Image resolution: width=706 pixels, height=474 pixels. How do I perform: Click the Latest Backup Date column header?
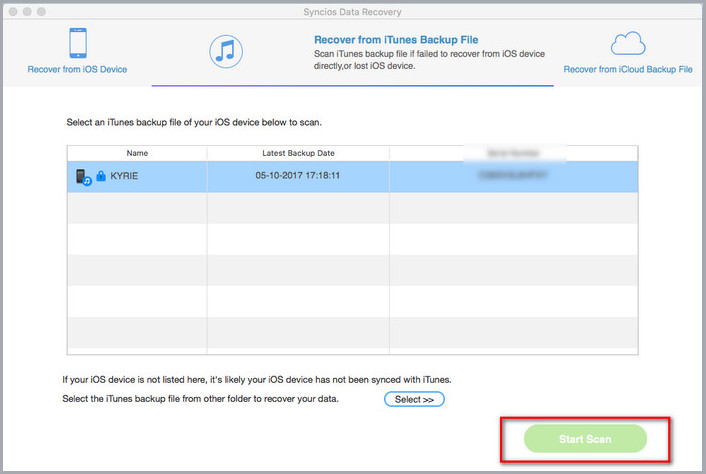298,153
